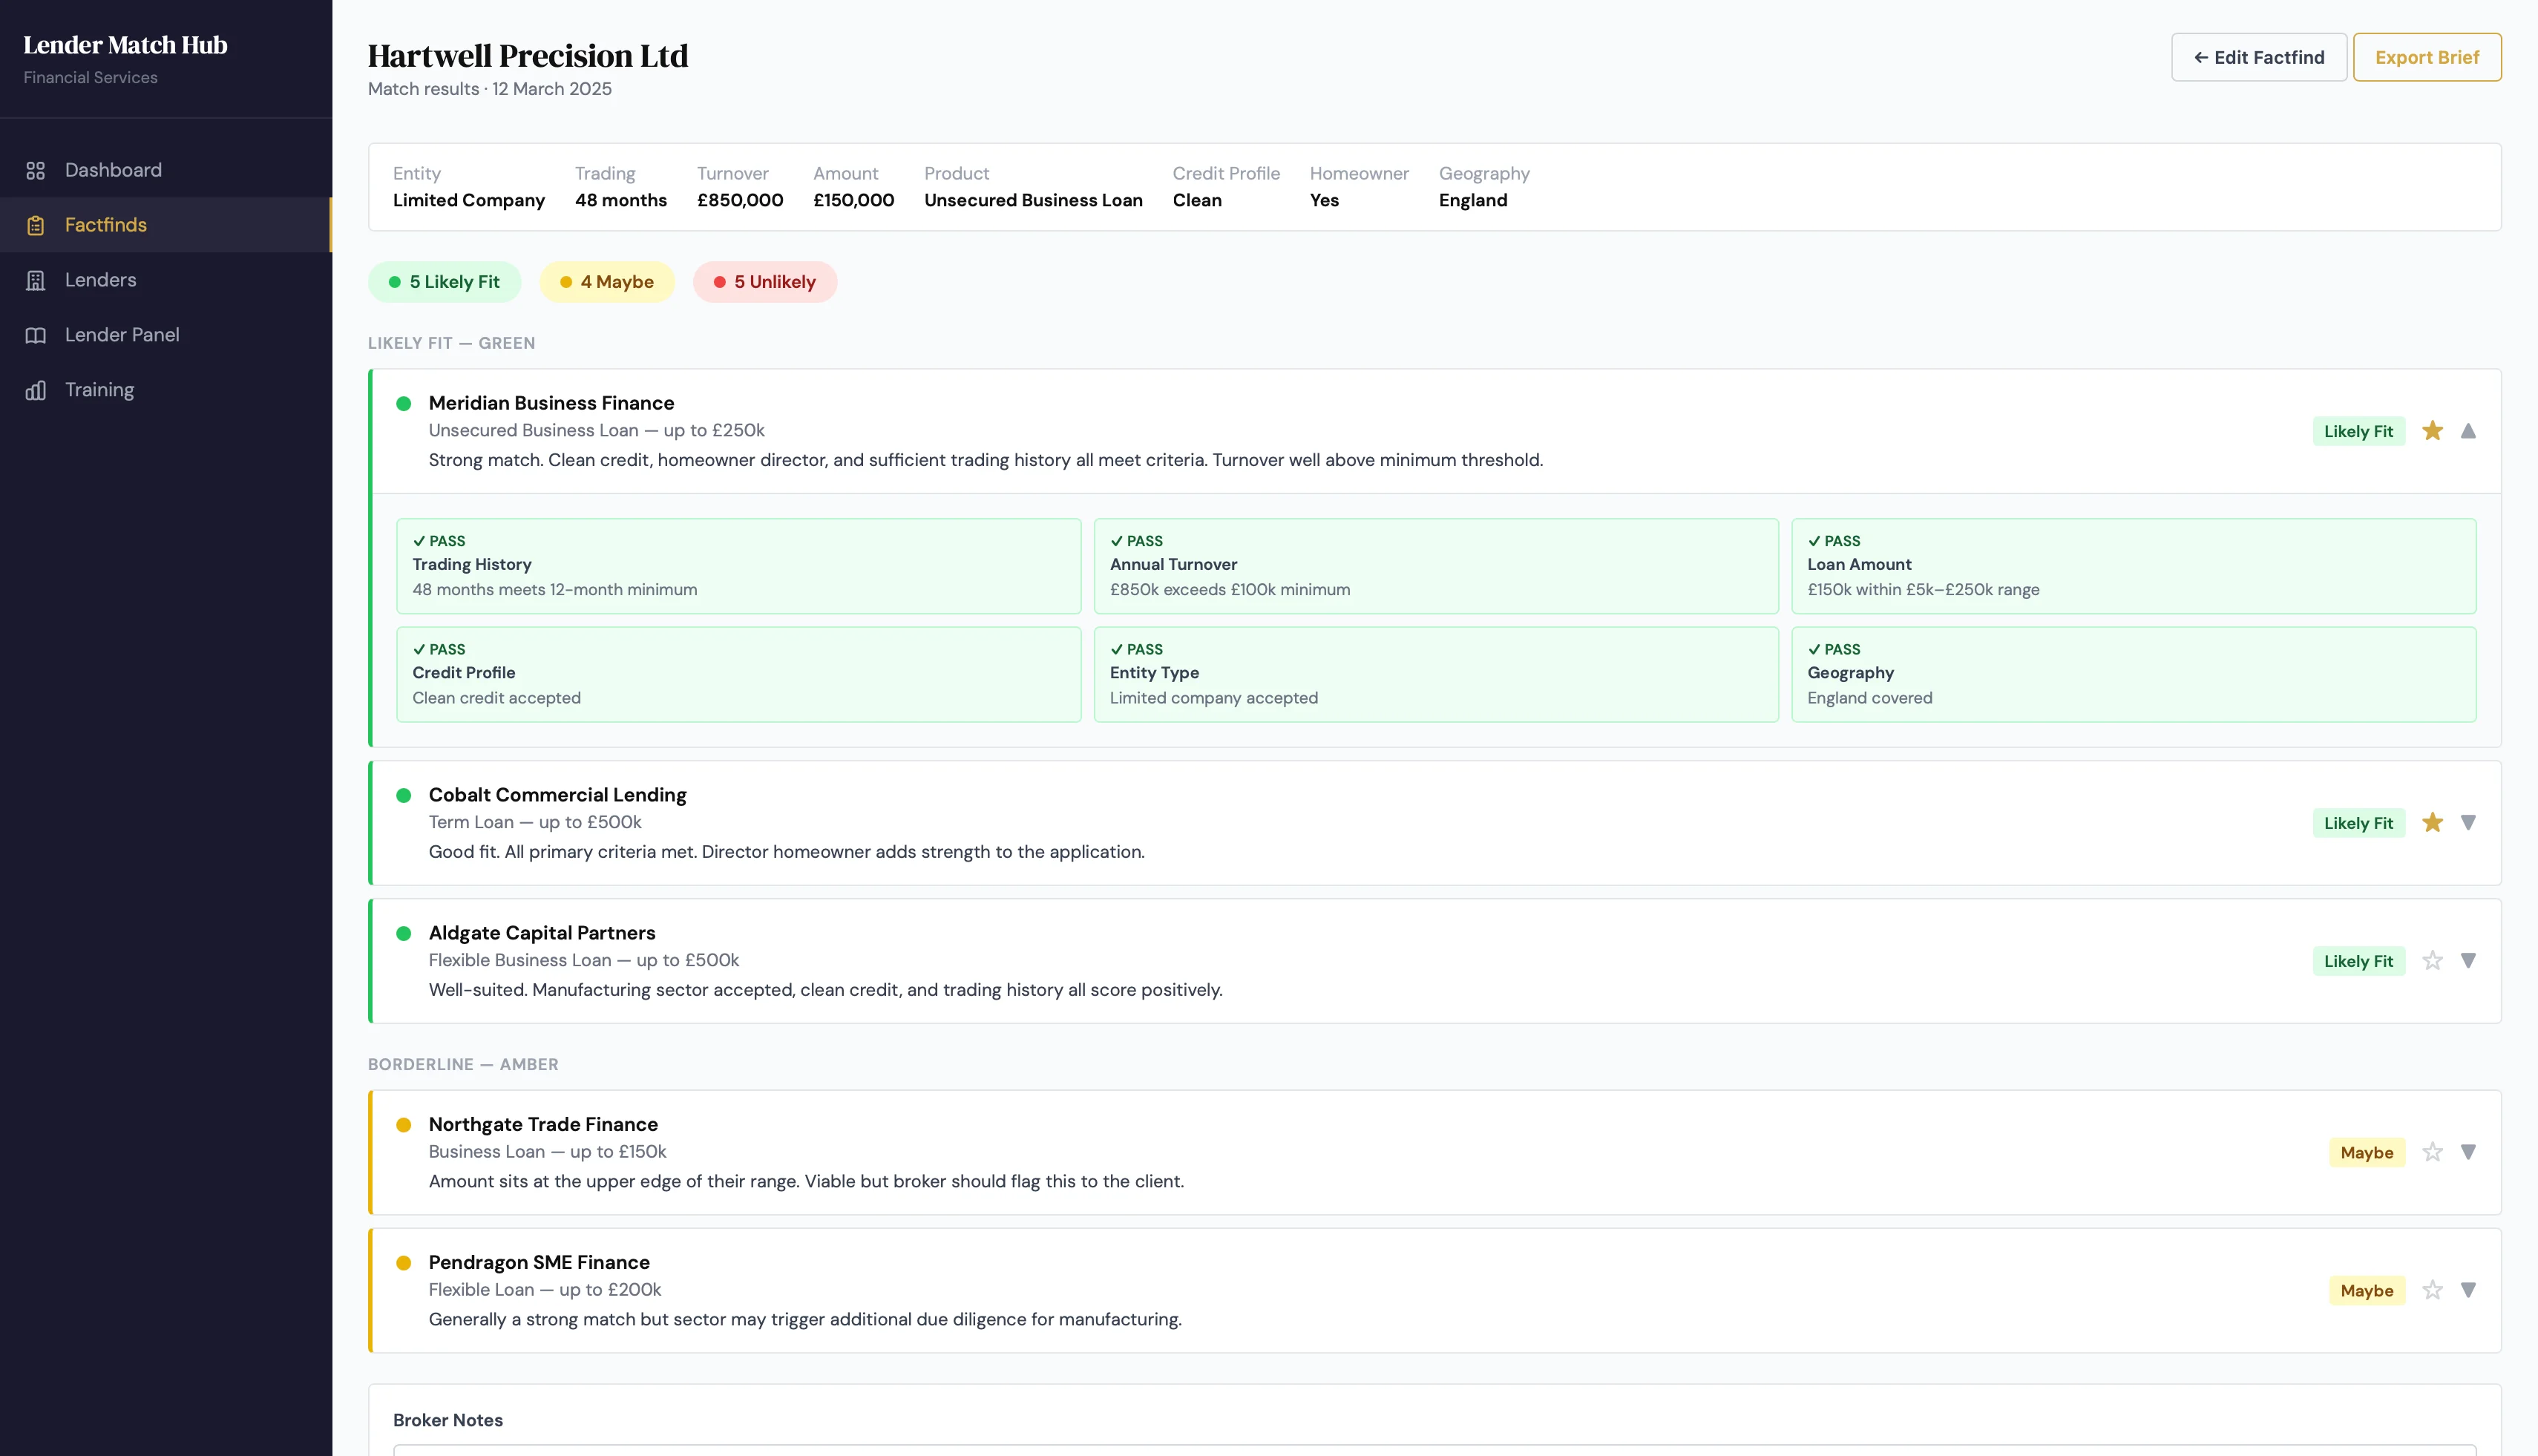
Task: Click the Lenders building icon
Action: point(36,280)
